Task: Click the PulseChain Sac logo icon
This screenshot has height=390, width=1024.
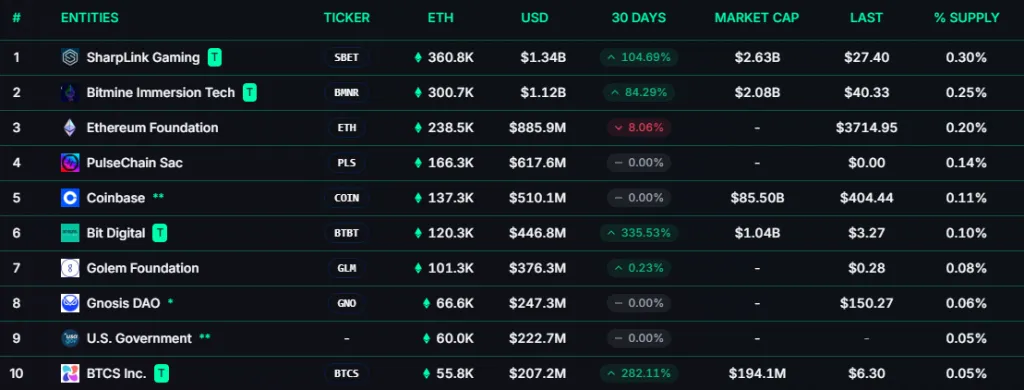Action: (x=70, y=163)
